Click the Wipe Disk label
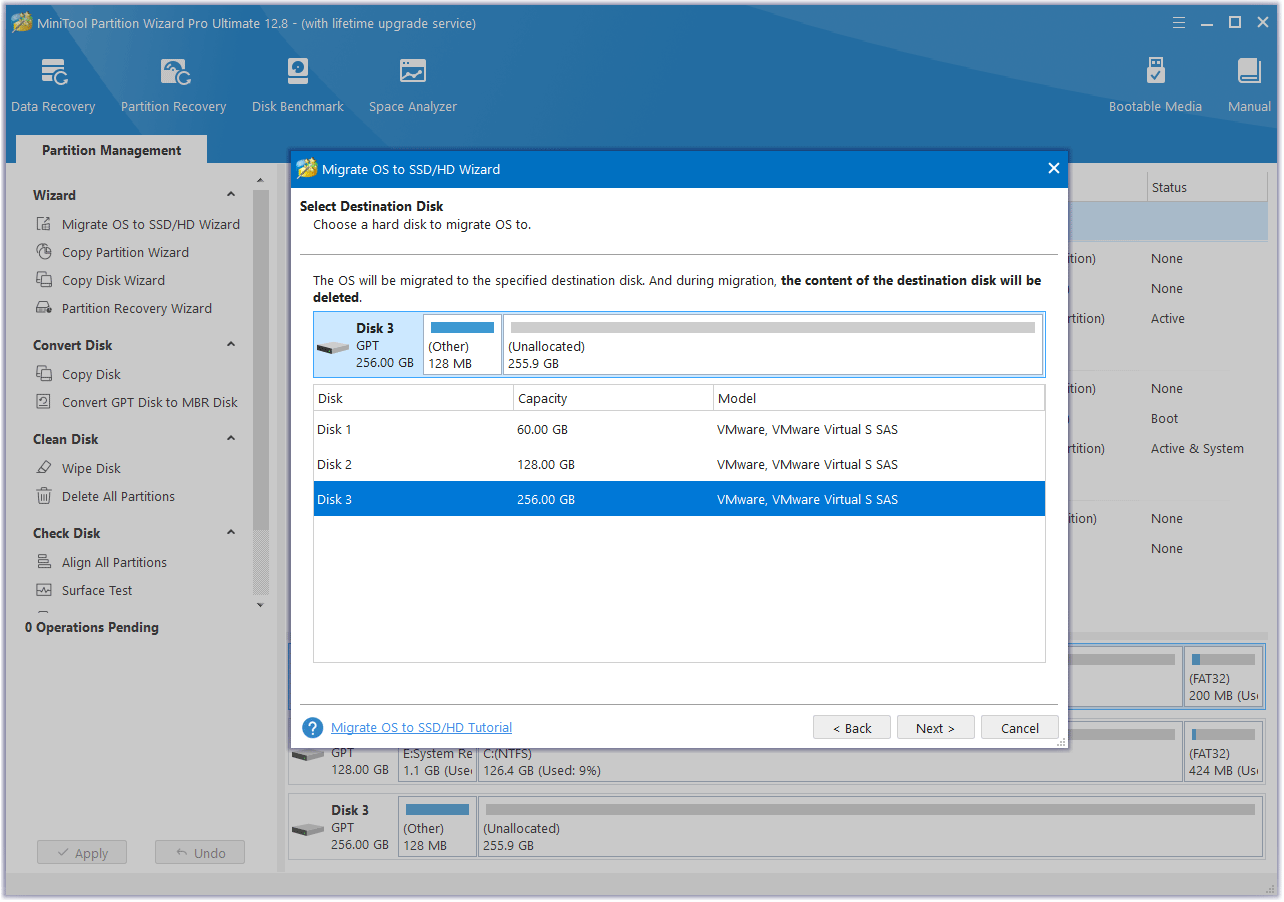Image resolution: width=1284 pixels, height=902 pixels. pyautogui.click(x=91, y=468)
